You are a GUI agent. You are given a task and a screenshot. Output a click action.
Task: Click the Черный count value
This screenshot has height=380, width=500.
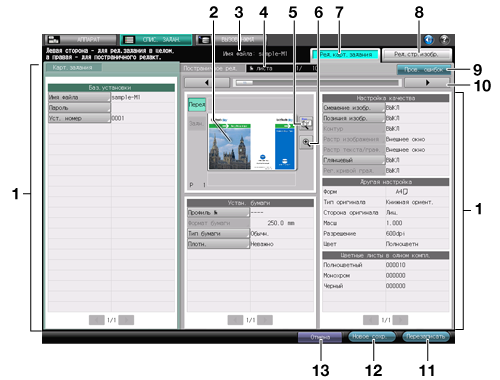click(x=396, y=286)
